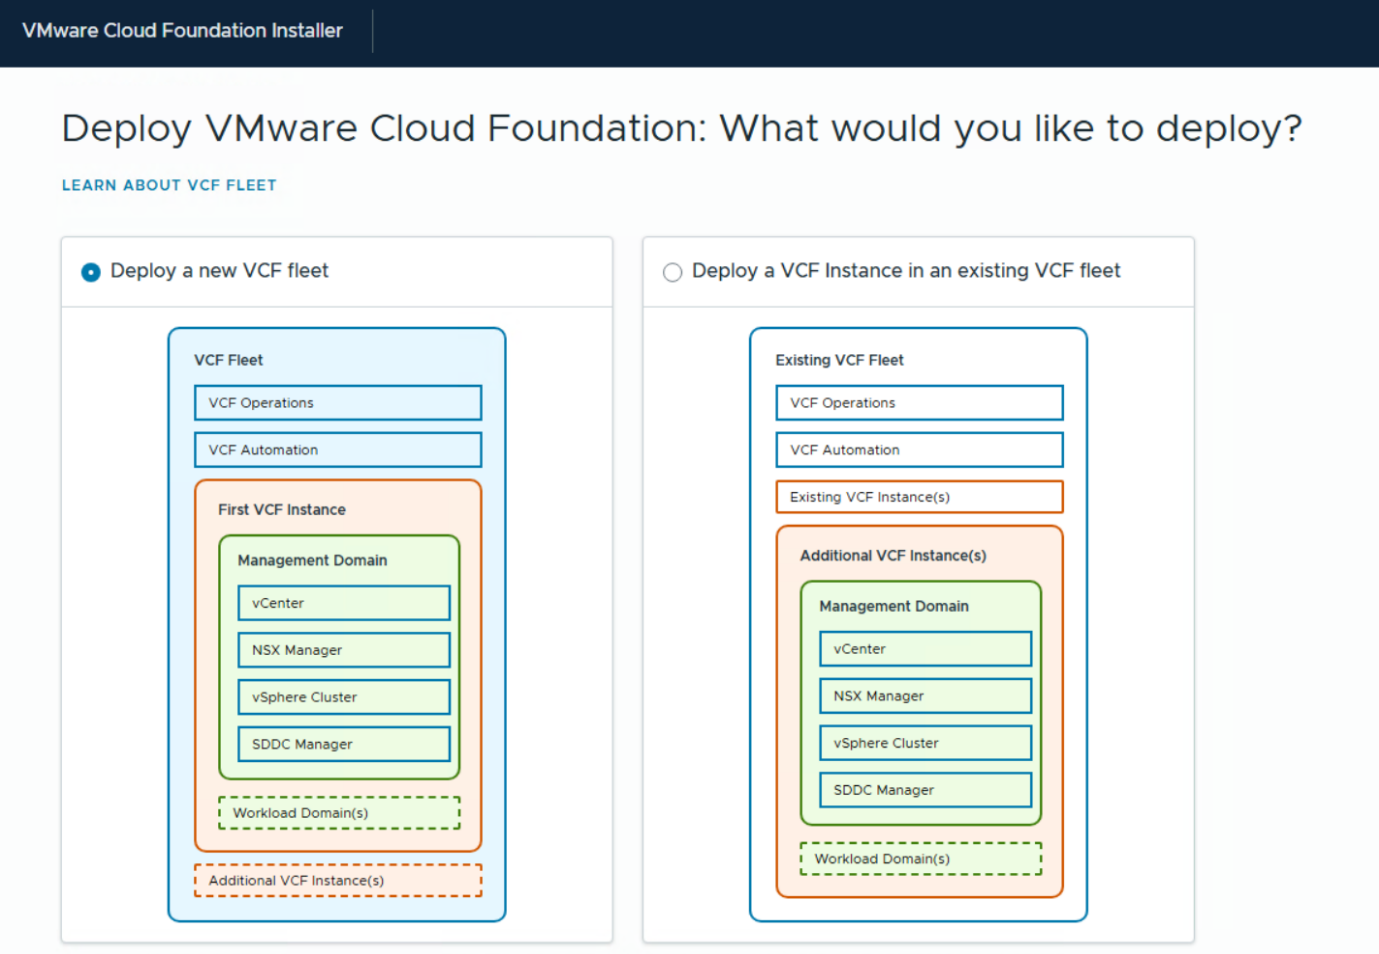Viewport: 1379px width, 954px height.
Task: Open the Learn About VCF Fleet link
Action: pos(169,185)
